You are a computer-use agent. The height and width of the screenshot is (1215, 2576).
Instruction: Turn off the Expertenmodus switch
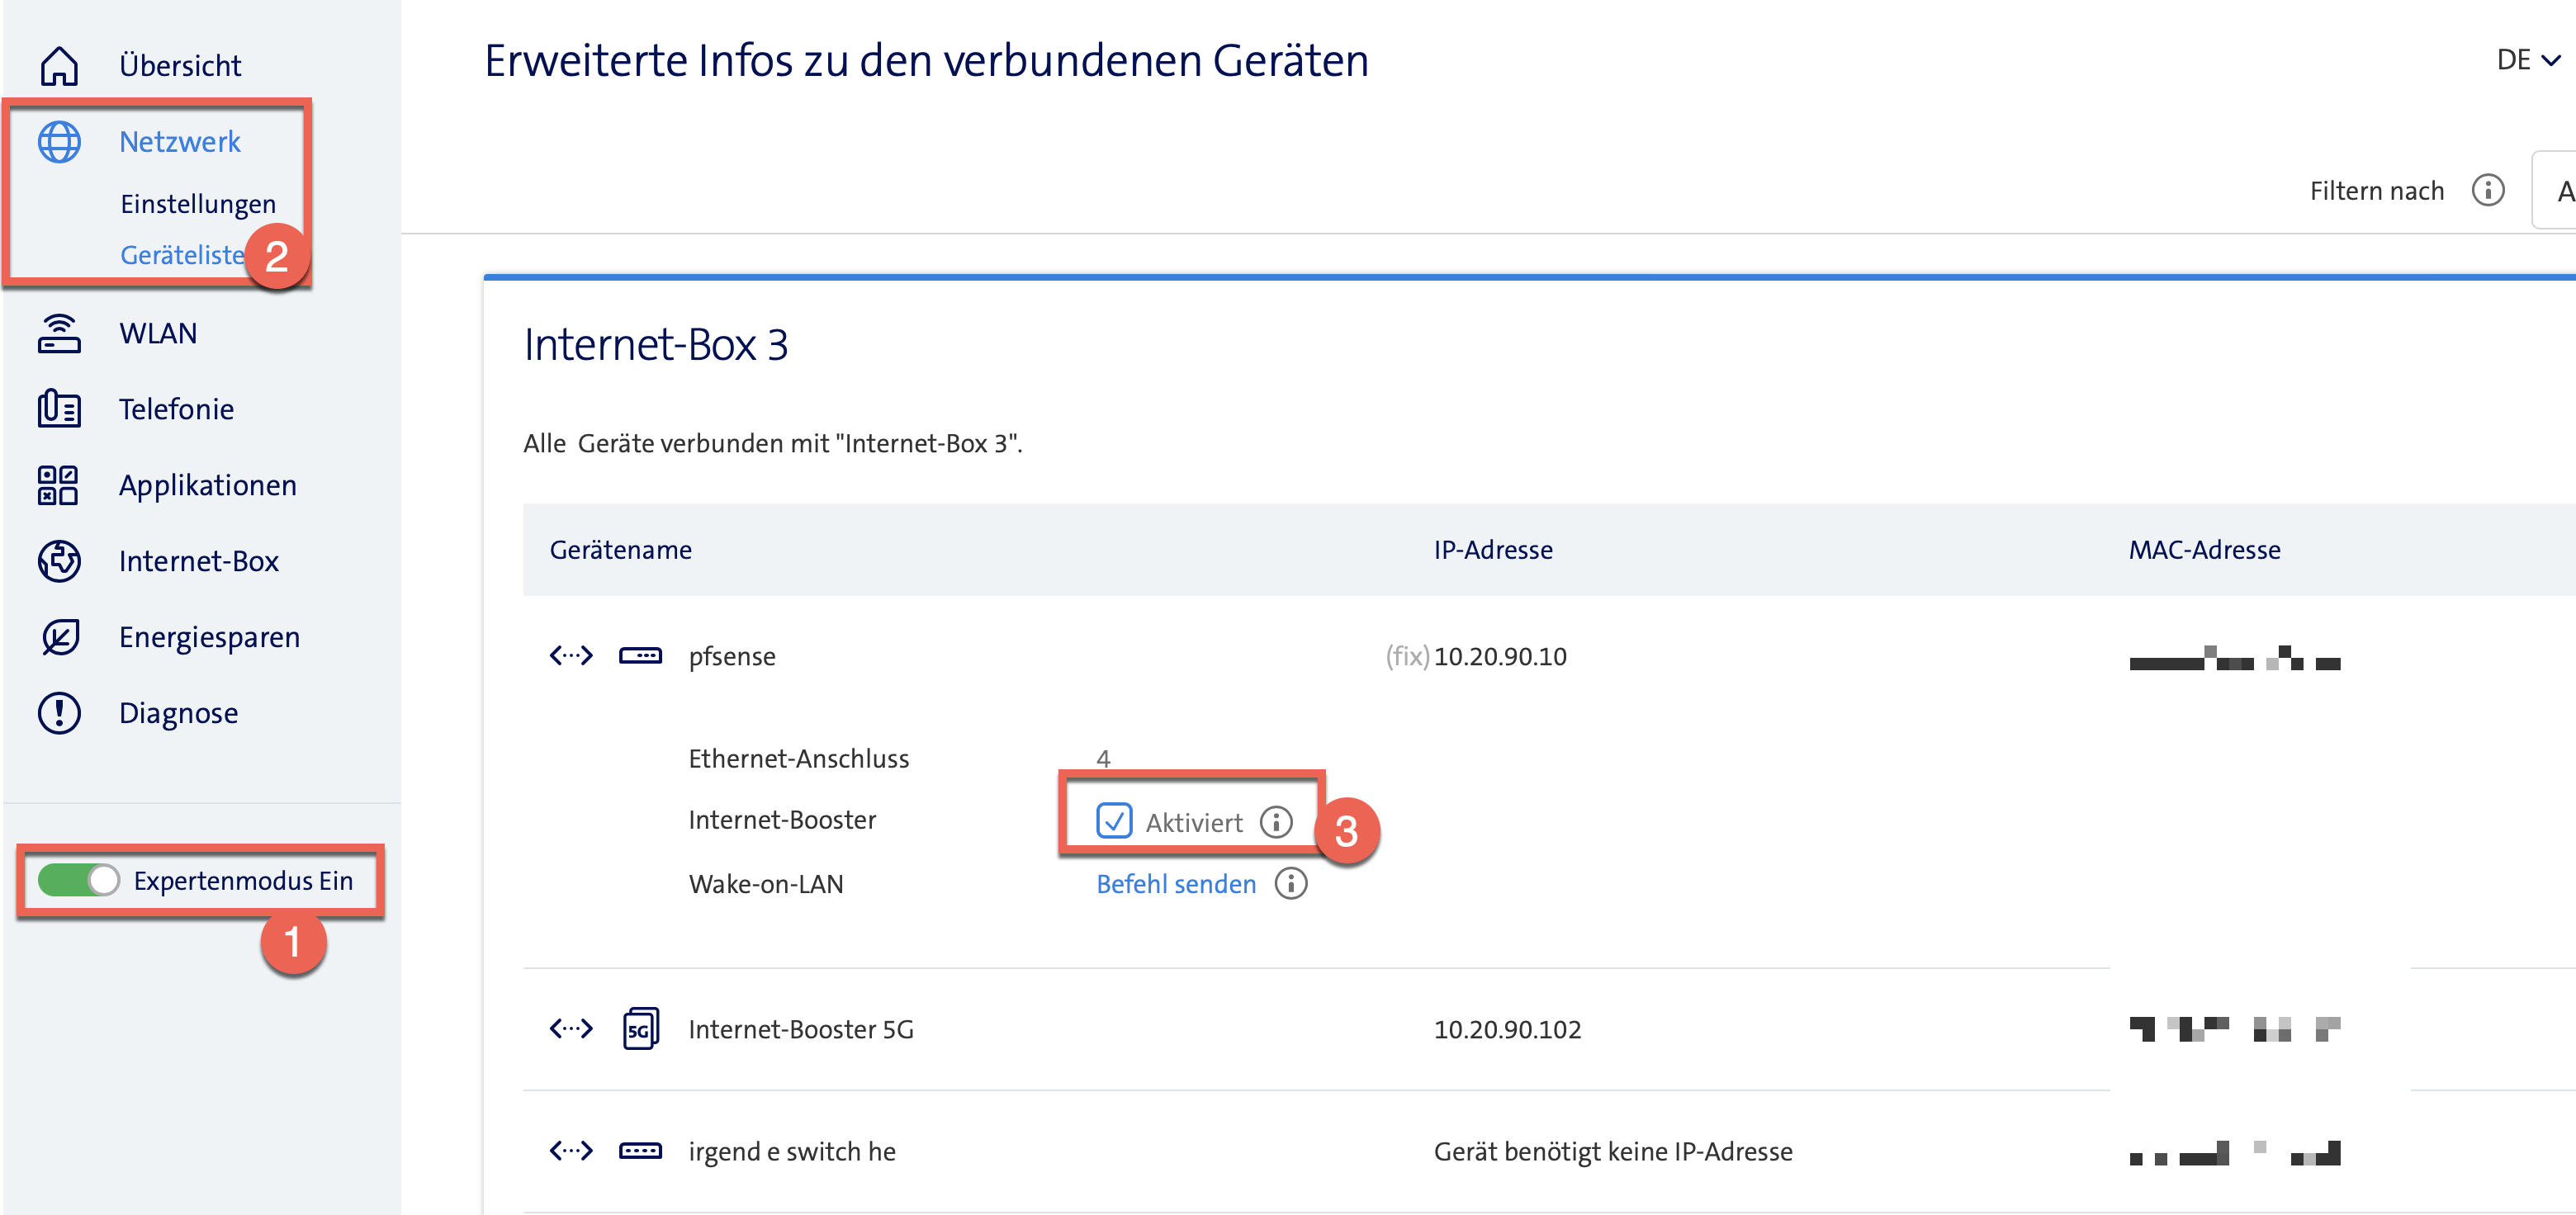[79, 880]
